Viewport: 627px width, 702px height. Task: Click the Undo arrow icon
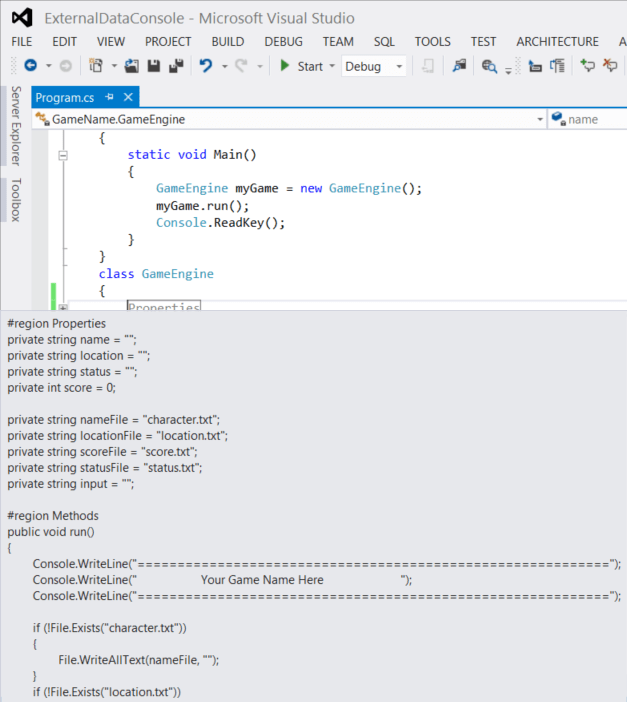pos(206,66)
